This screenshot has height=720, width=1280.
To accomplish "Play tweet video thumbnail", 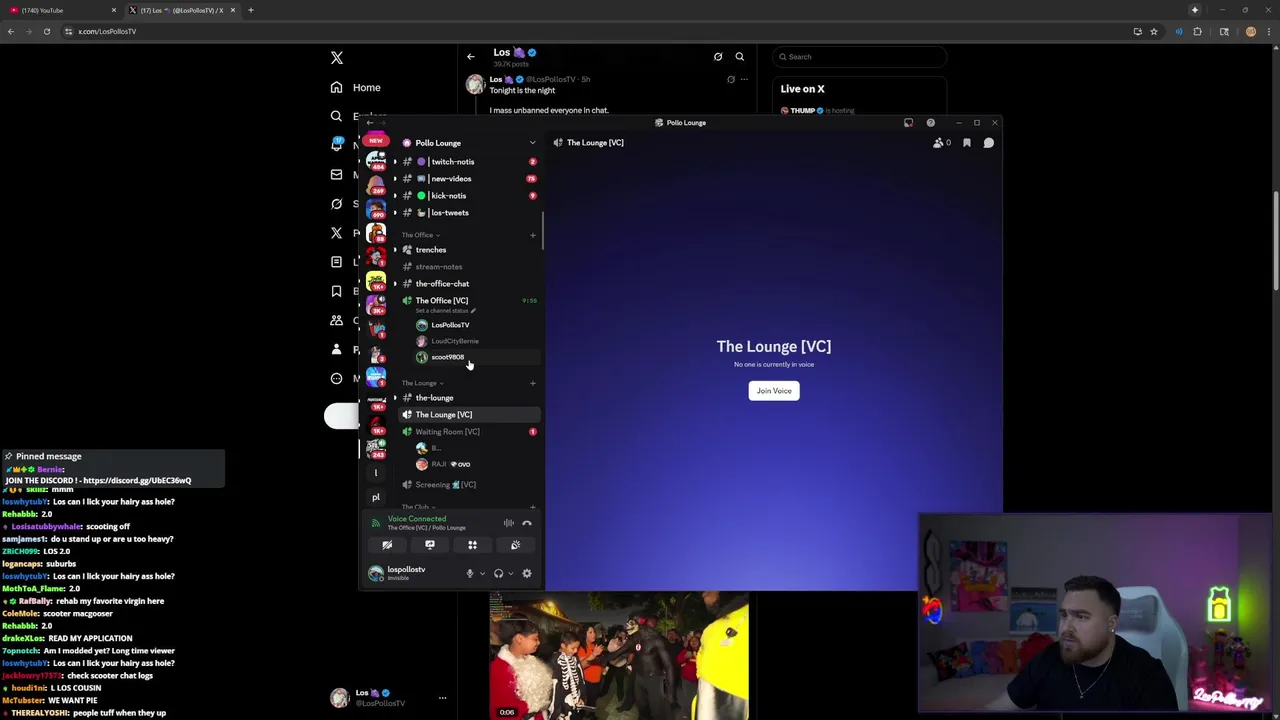I will [619, 656].
